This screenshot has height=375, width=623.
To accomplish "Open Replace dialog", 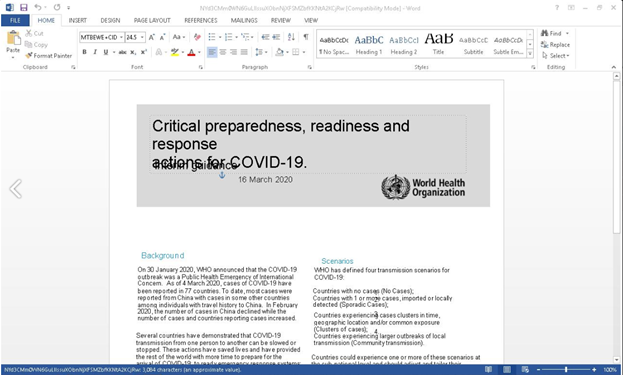I will 555,44.
